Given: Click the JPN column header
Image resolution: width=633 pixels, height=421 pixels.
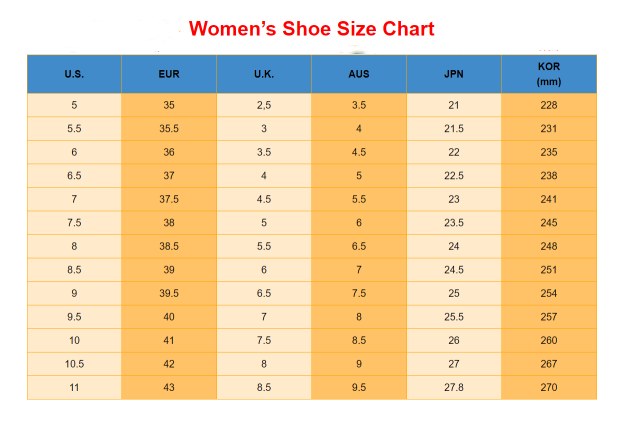Looking at the screenshot, I should coord(454,74).
